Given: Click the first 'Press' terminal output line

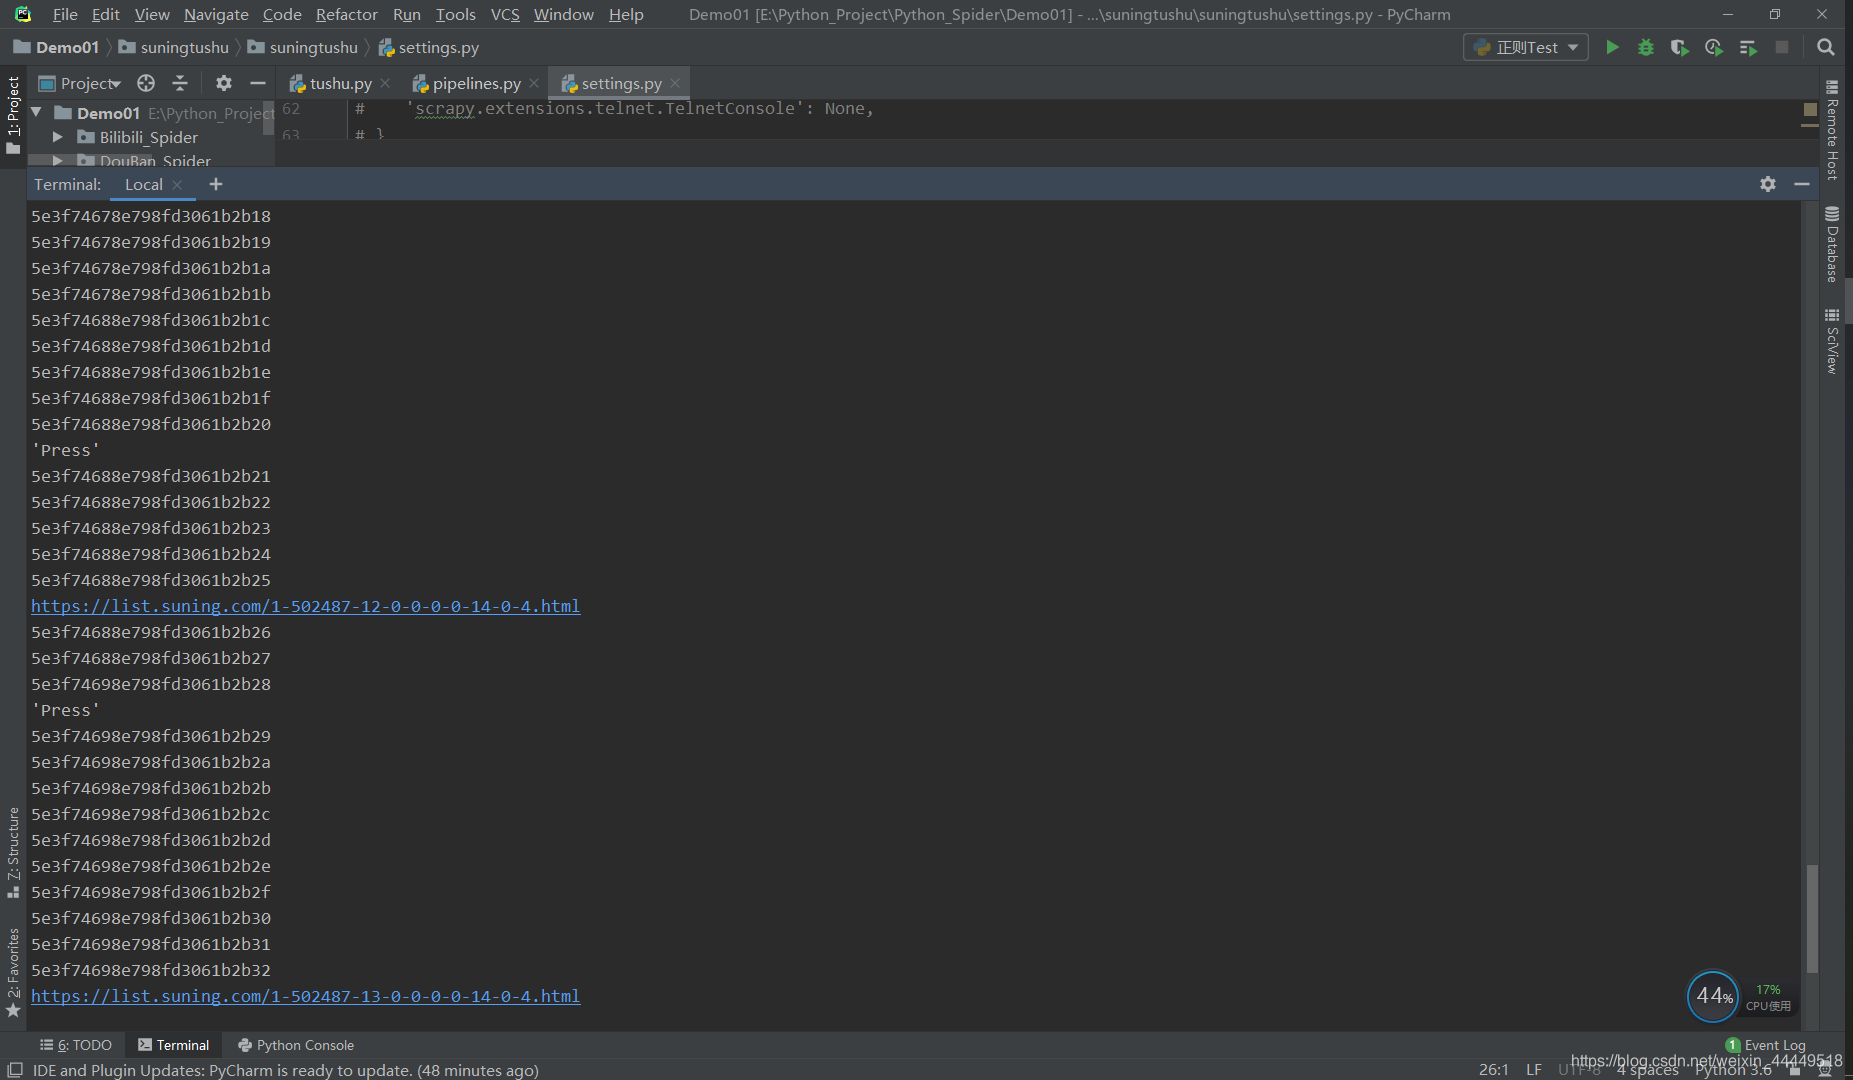Looking at the screenshot, I should [66, 450].
